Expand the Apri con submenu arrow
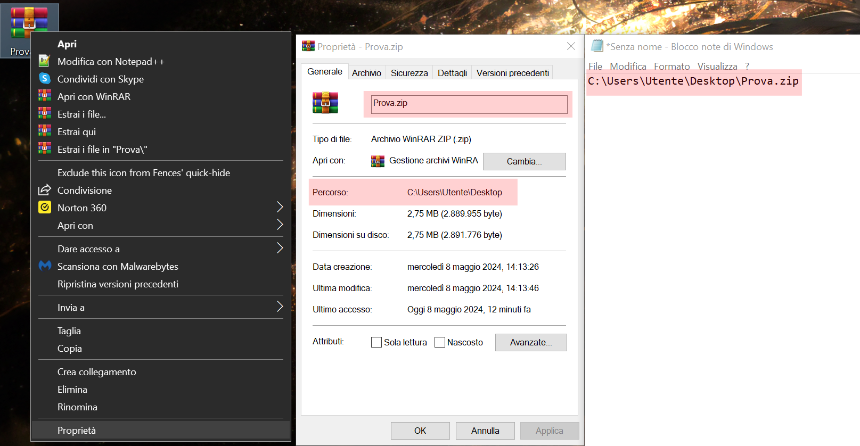 pyautogui.click(x=279, y=224)
